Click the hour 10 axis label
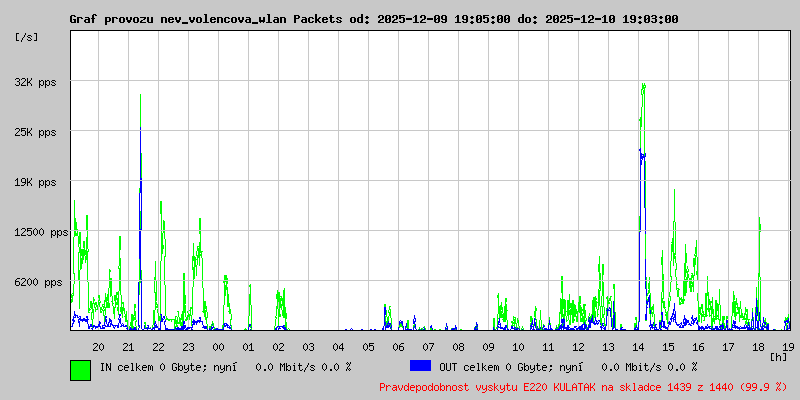The image size is (800, 400). (518, 347)
